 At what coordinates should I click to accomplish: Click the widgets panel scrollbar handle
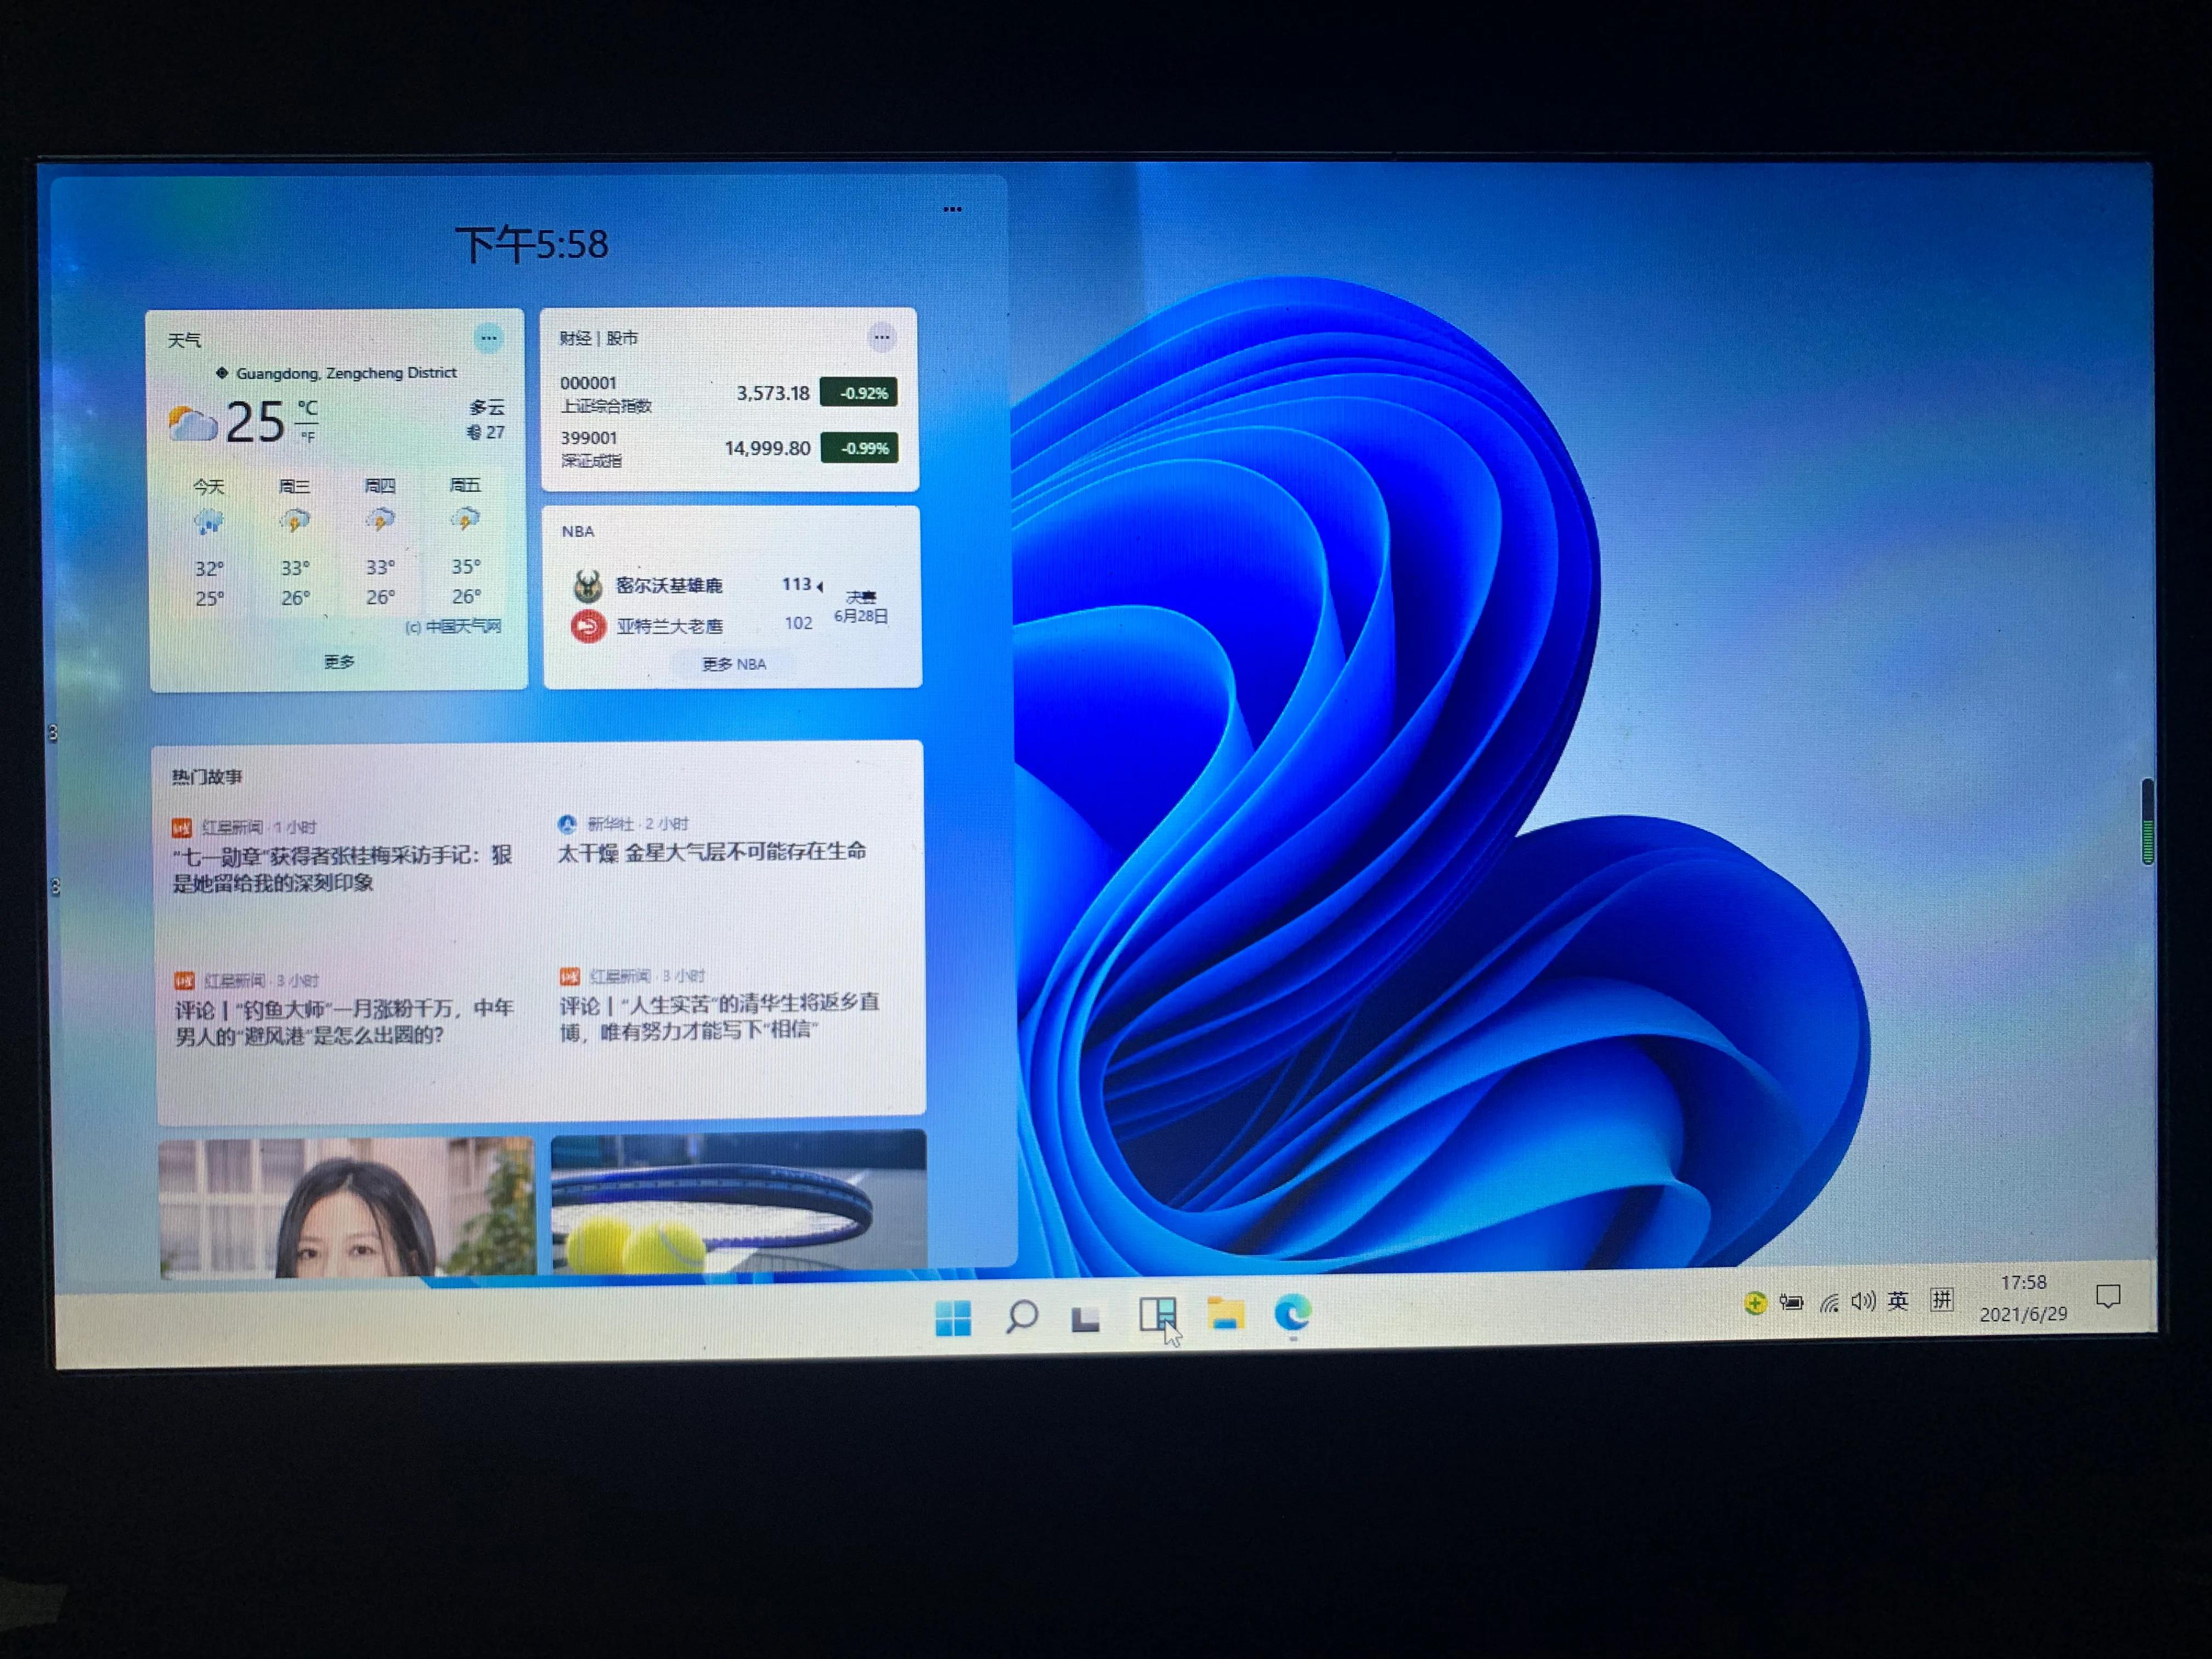(2147, 822)
